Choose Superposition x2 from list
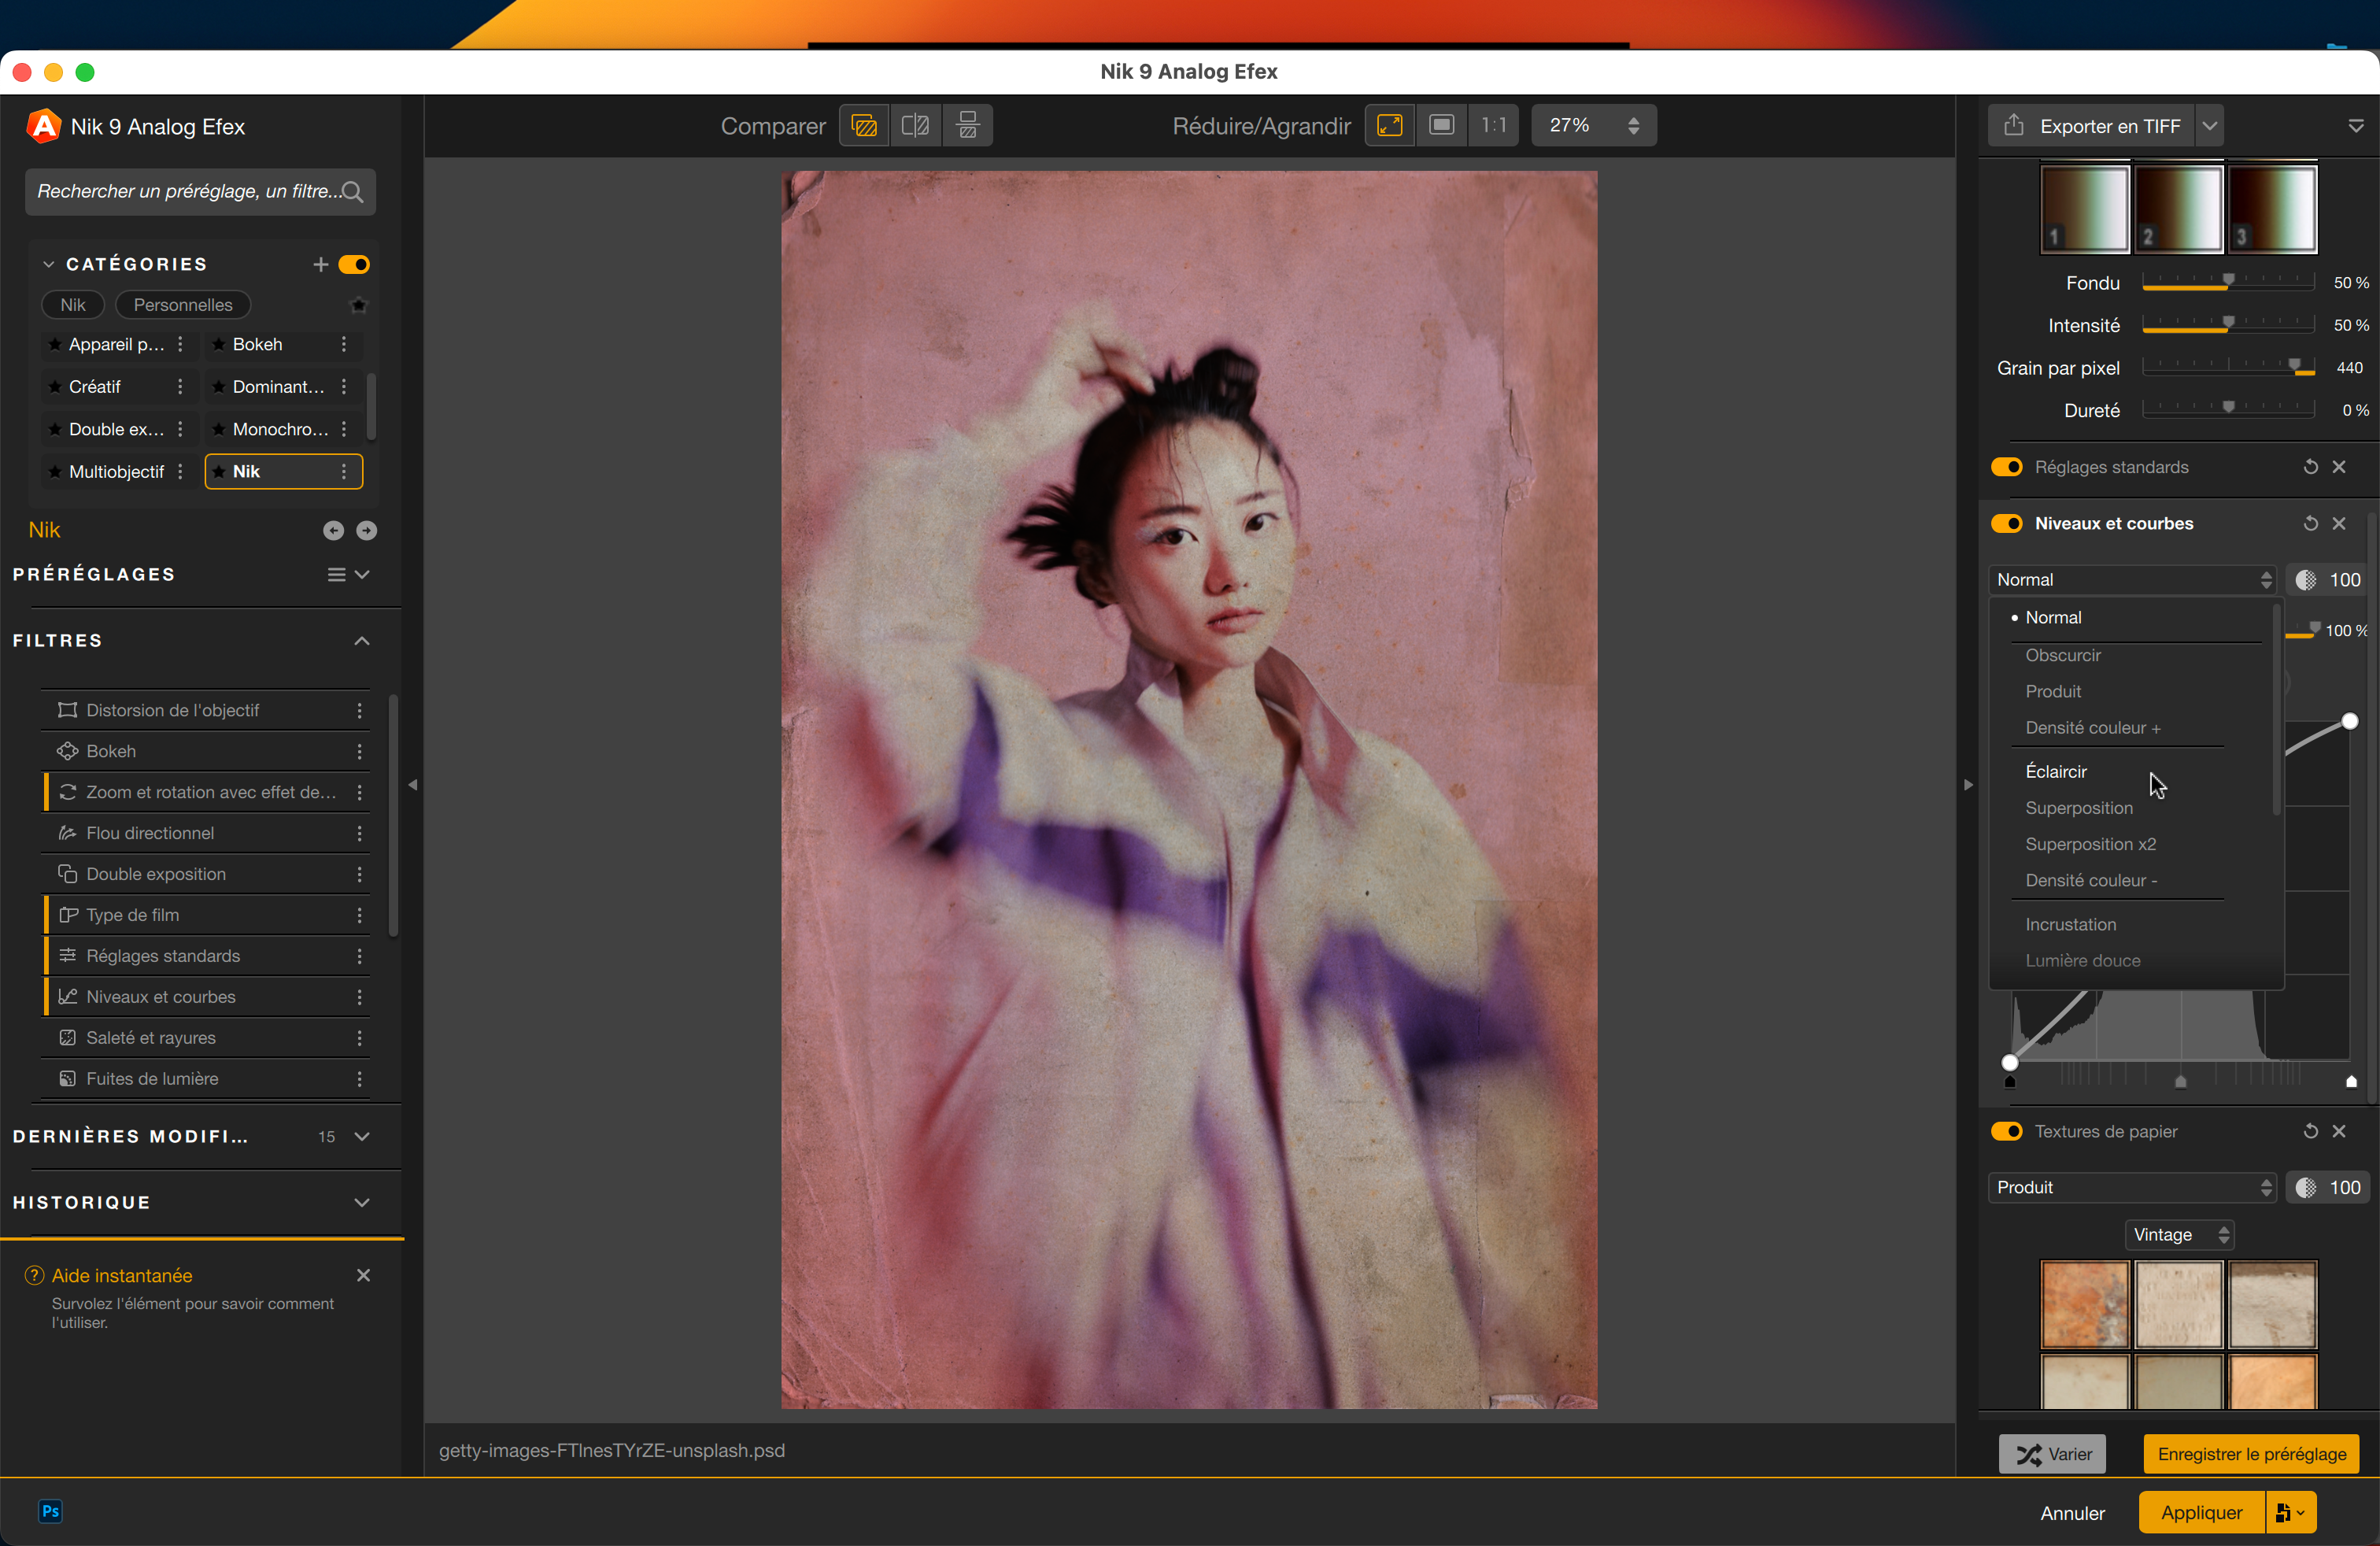Screen dimensions: 2380x1546 [2090, 844]
